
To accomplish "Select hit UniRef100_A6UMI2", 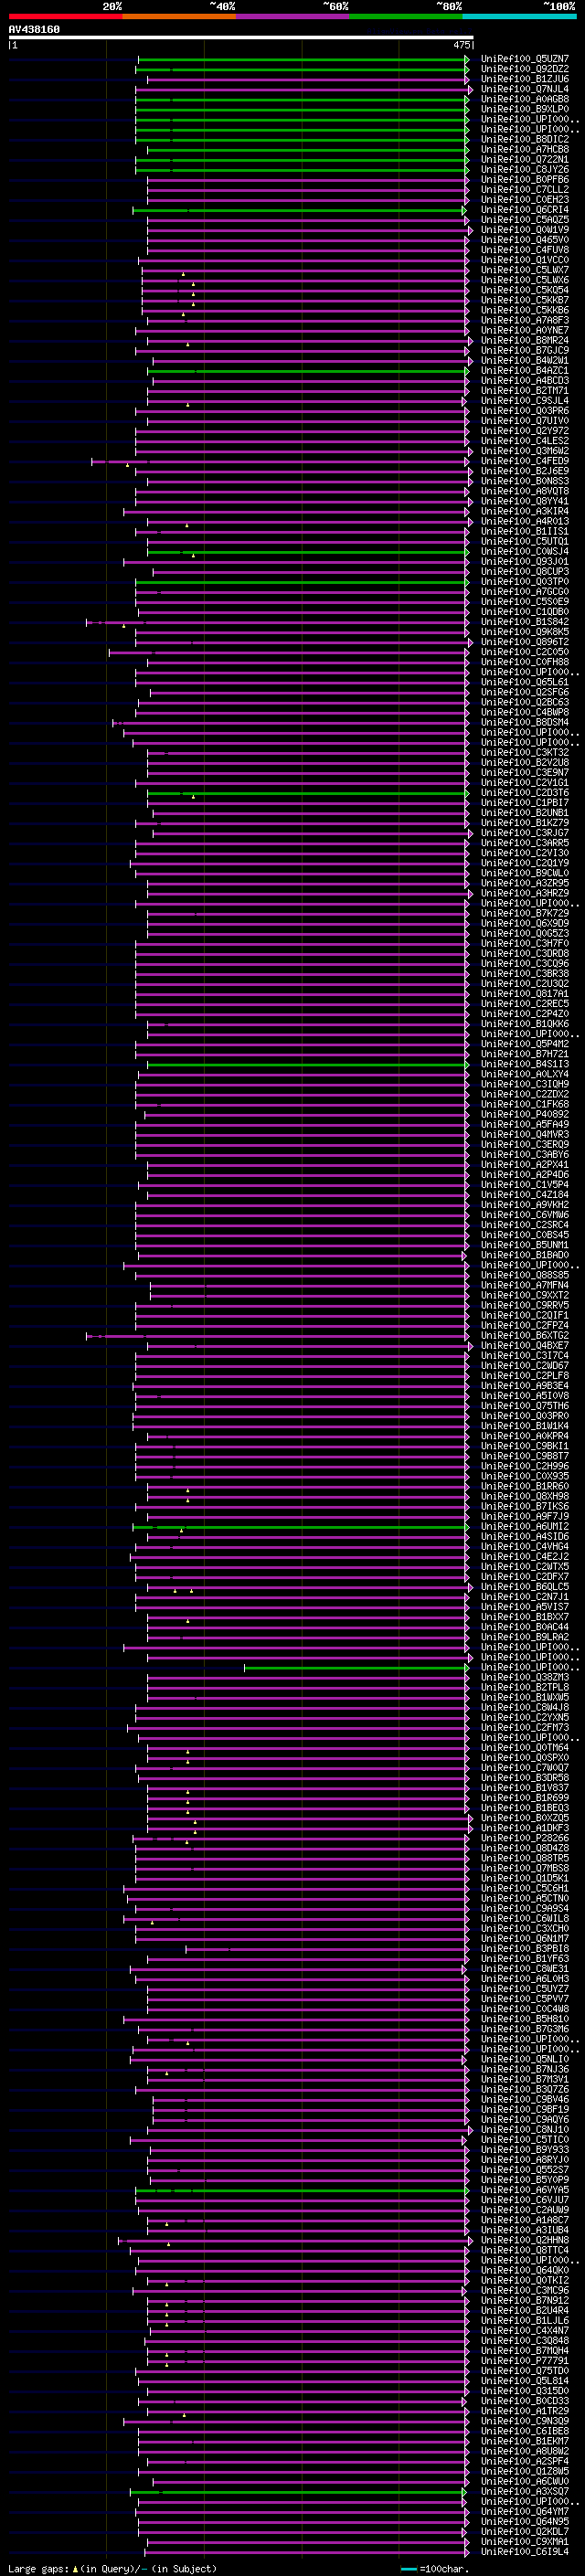I will (x=525, y=1527).
